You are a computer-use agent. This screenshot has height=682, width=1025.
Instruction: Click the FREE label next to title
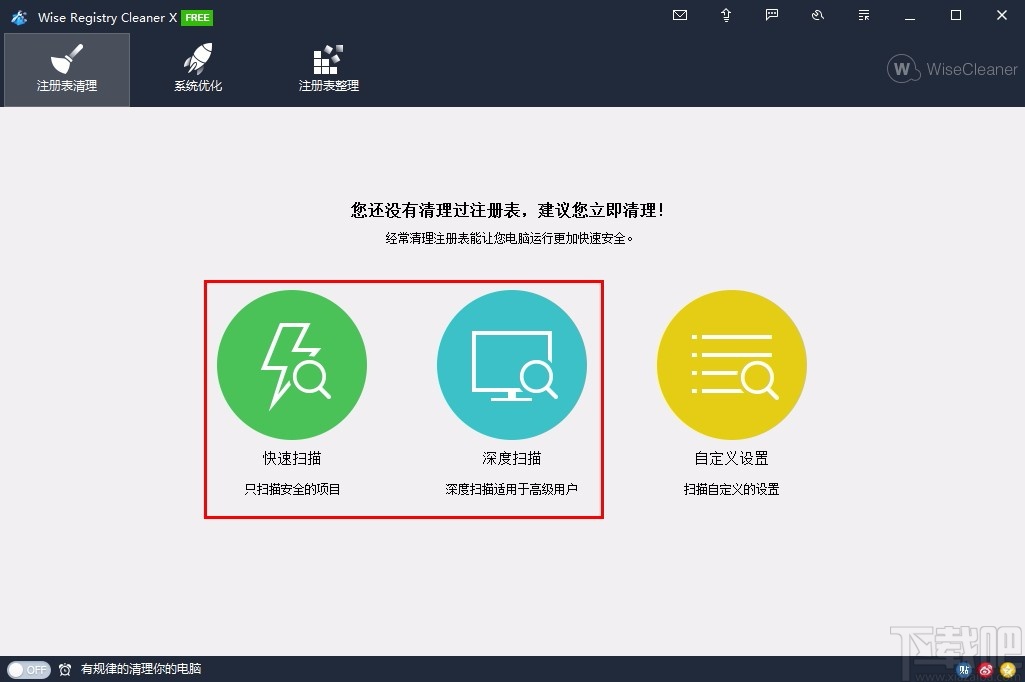point(197,17)
